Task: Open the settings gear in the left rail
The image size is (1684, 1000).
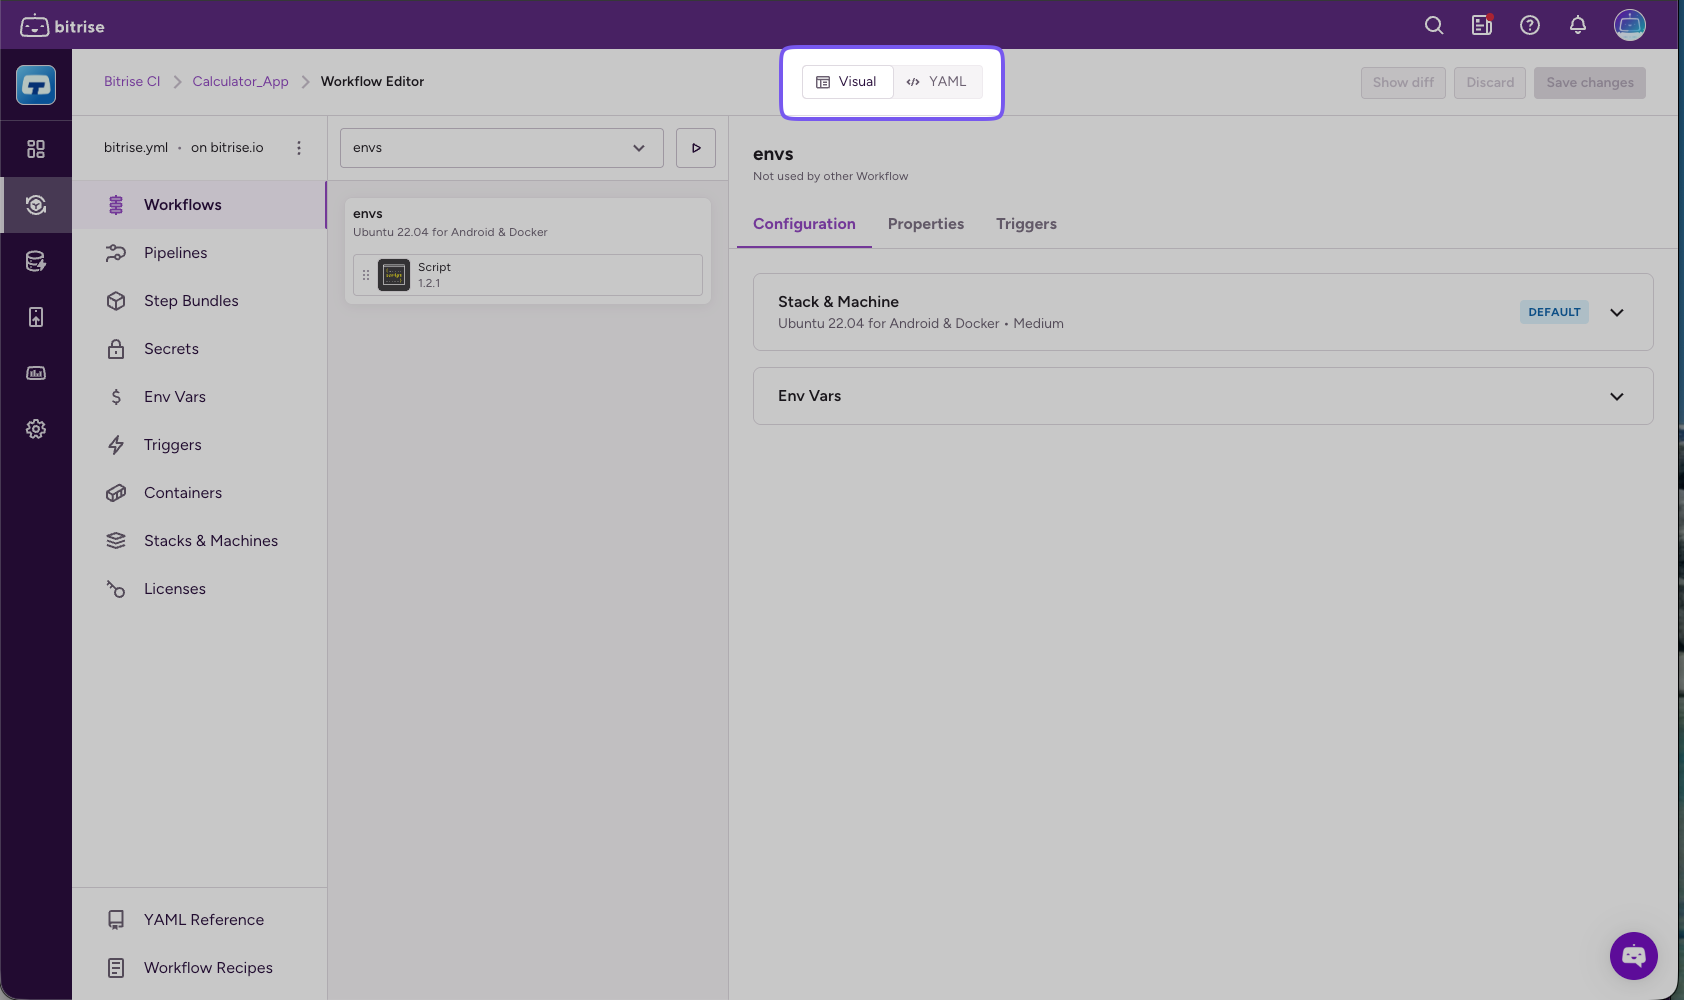Action: click(36, 429)
